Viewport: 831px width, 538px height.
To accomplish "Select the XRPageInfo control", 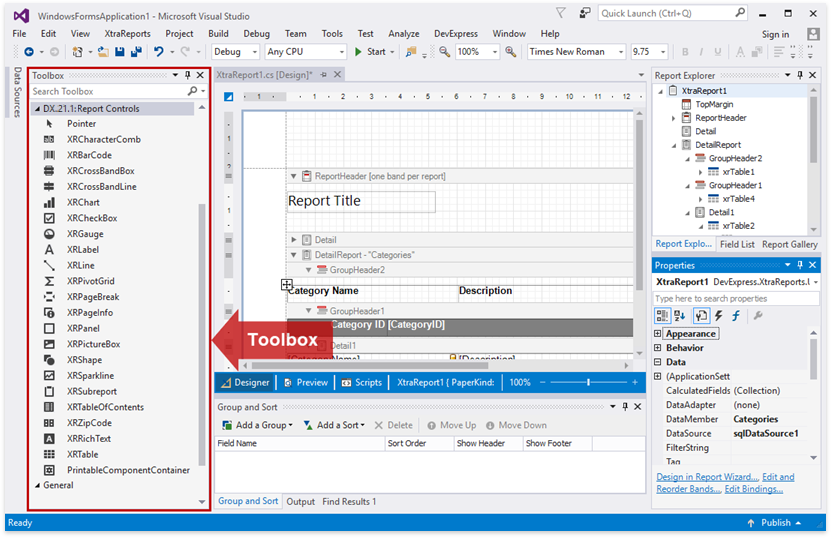I will pos(90,313).
